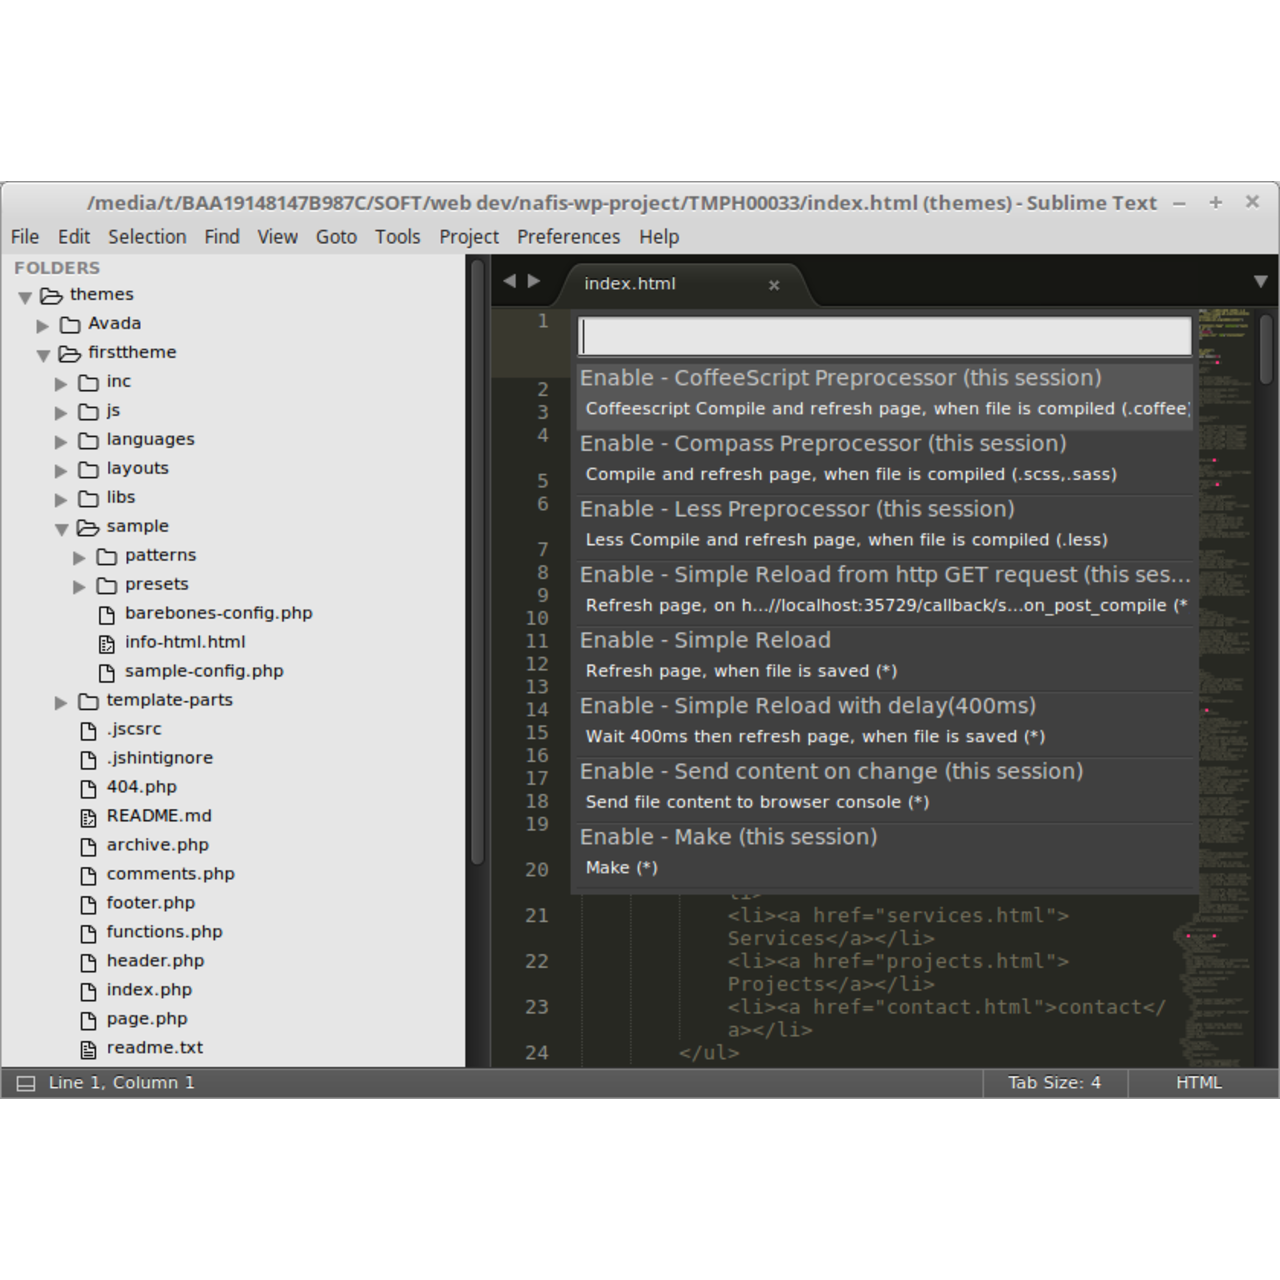Screen dimensions: 1280x1280
Task: Close the index.html tab
Action: pyautogui.click(x=773, y=285)
